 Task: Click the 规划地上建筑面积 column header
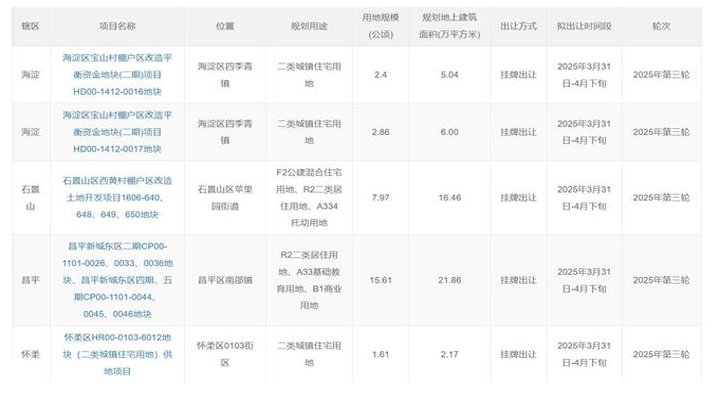click(450, 24)
